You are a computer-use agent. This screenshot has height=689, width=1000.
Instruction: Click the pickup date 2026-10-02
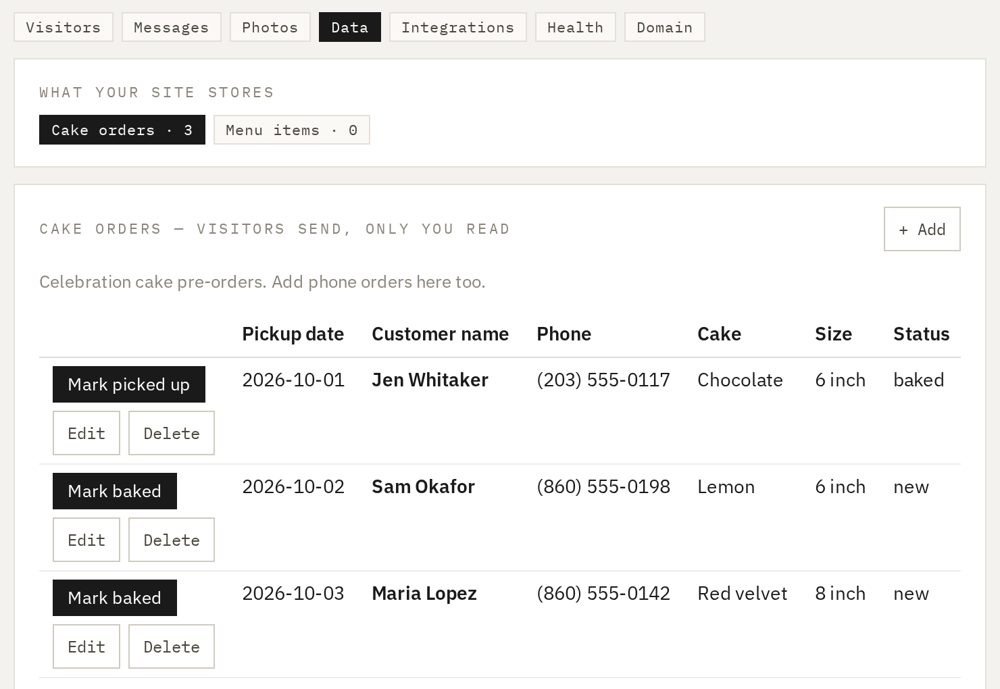[x=293, y=487]
